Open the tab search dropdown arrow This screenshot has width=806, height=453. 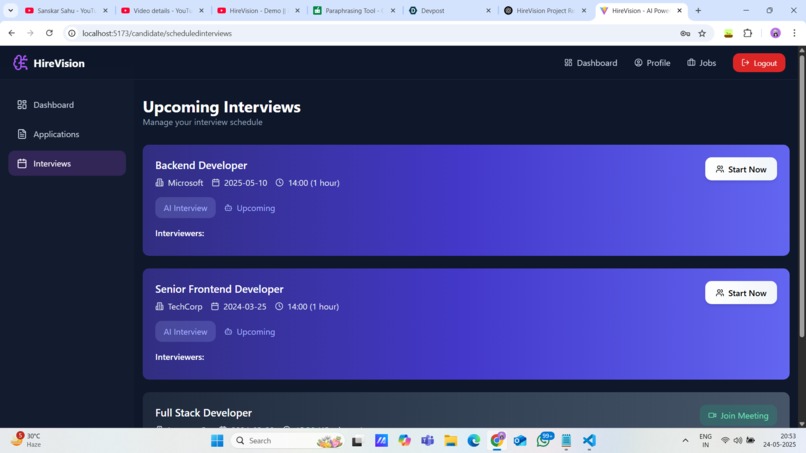pos(10,10)
